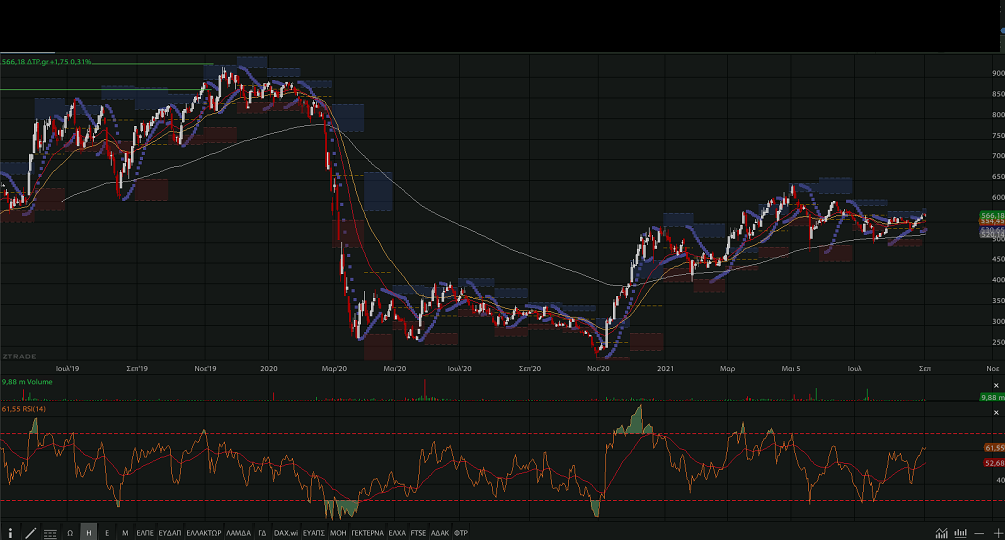This screenshot has width=1005, height=540.
Task: Close the RSI(14) indicator panel
Action: click(x=995, y=412)
